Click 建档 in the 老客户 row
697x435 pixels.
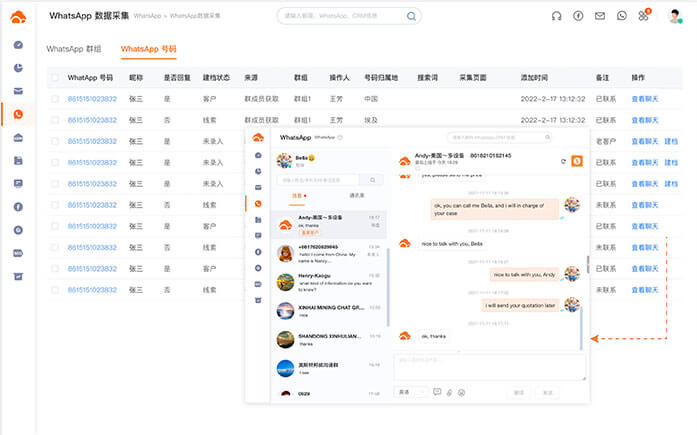coord(671,141)
